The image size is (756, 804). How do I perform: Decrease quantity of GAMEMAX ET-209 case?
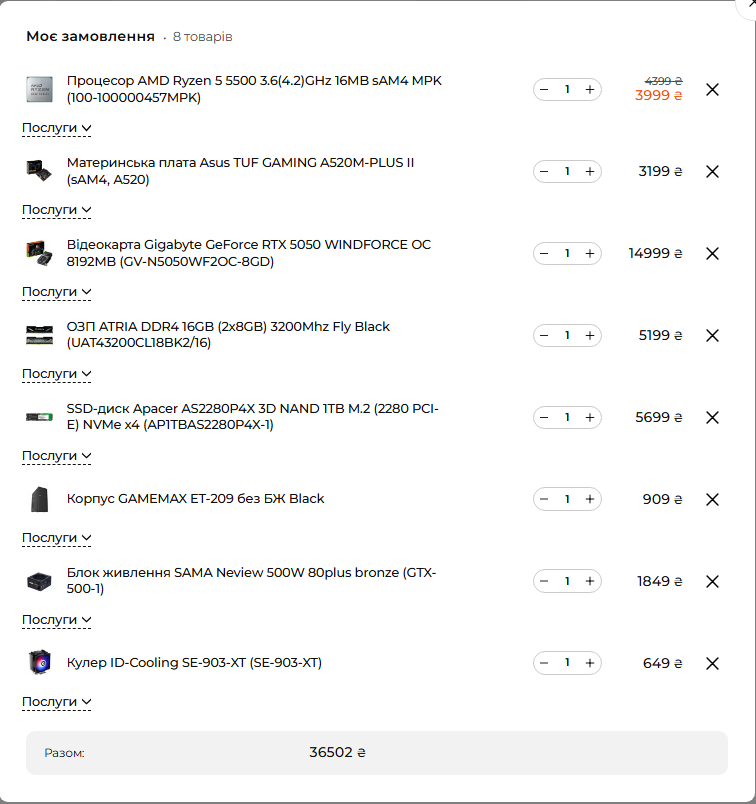[x=544, y=499]
